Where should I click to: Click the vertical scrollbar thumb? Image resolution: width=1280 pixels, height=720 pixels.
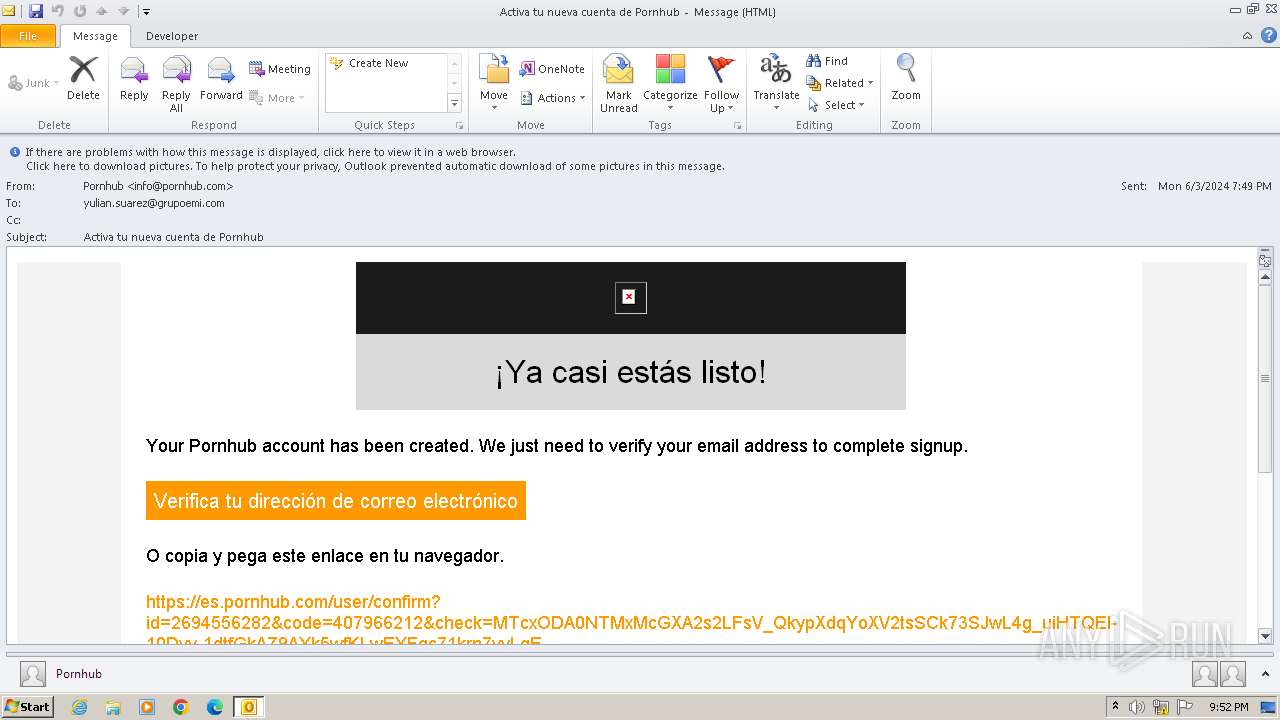coord(1265,379)
